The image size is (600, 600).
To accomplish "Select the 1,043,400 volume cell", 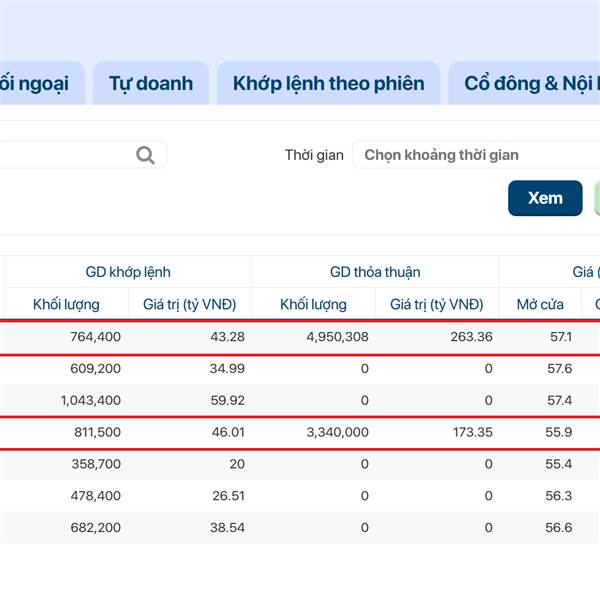I will tap(91, 400).
